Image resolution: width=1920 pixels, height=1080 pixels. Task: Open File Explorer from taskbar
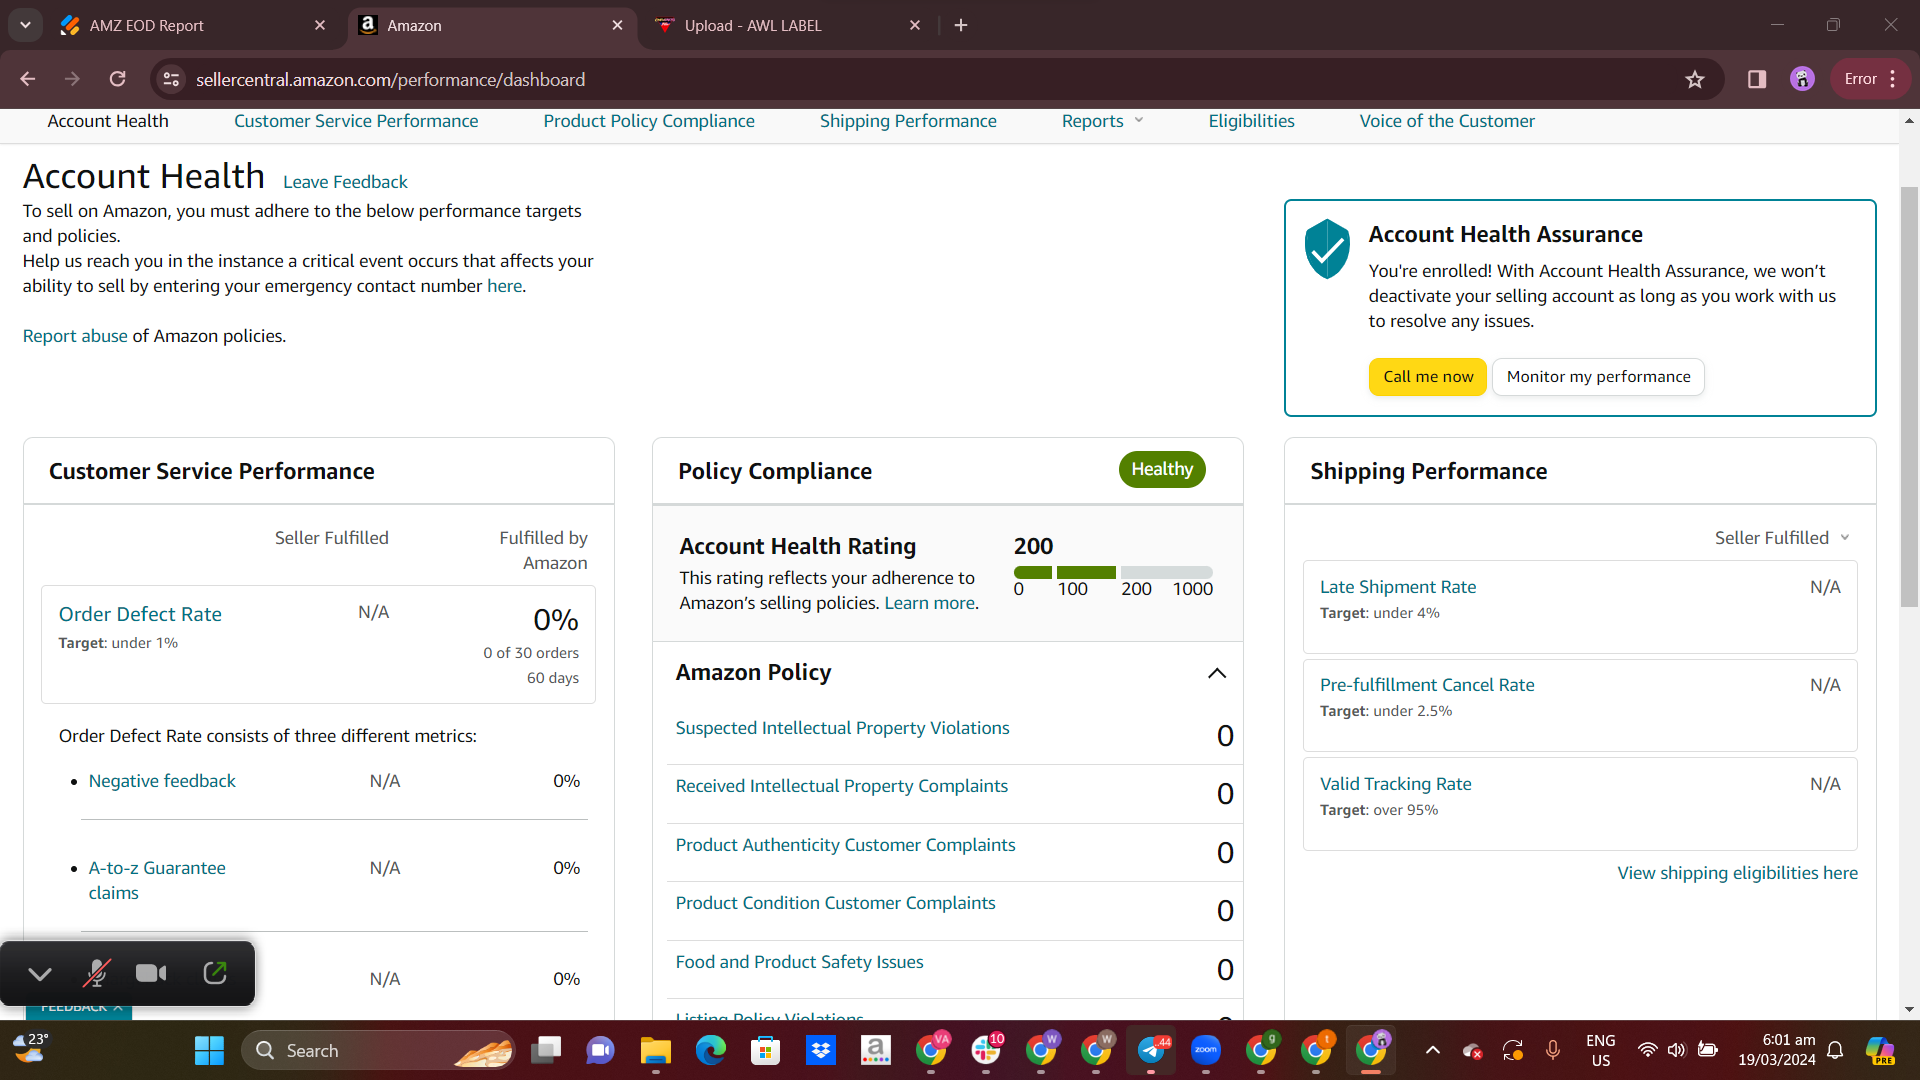click(655, 1050)
